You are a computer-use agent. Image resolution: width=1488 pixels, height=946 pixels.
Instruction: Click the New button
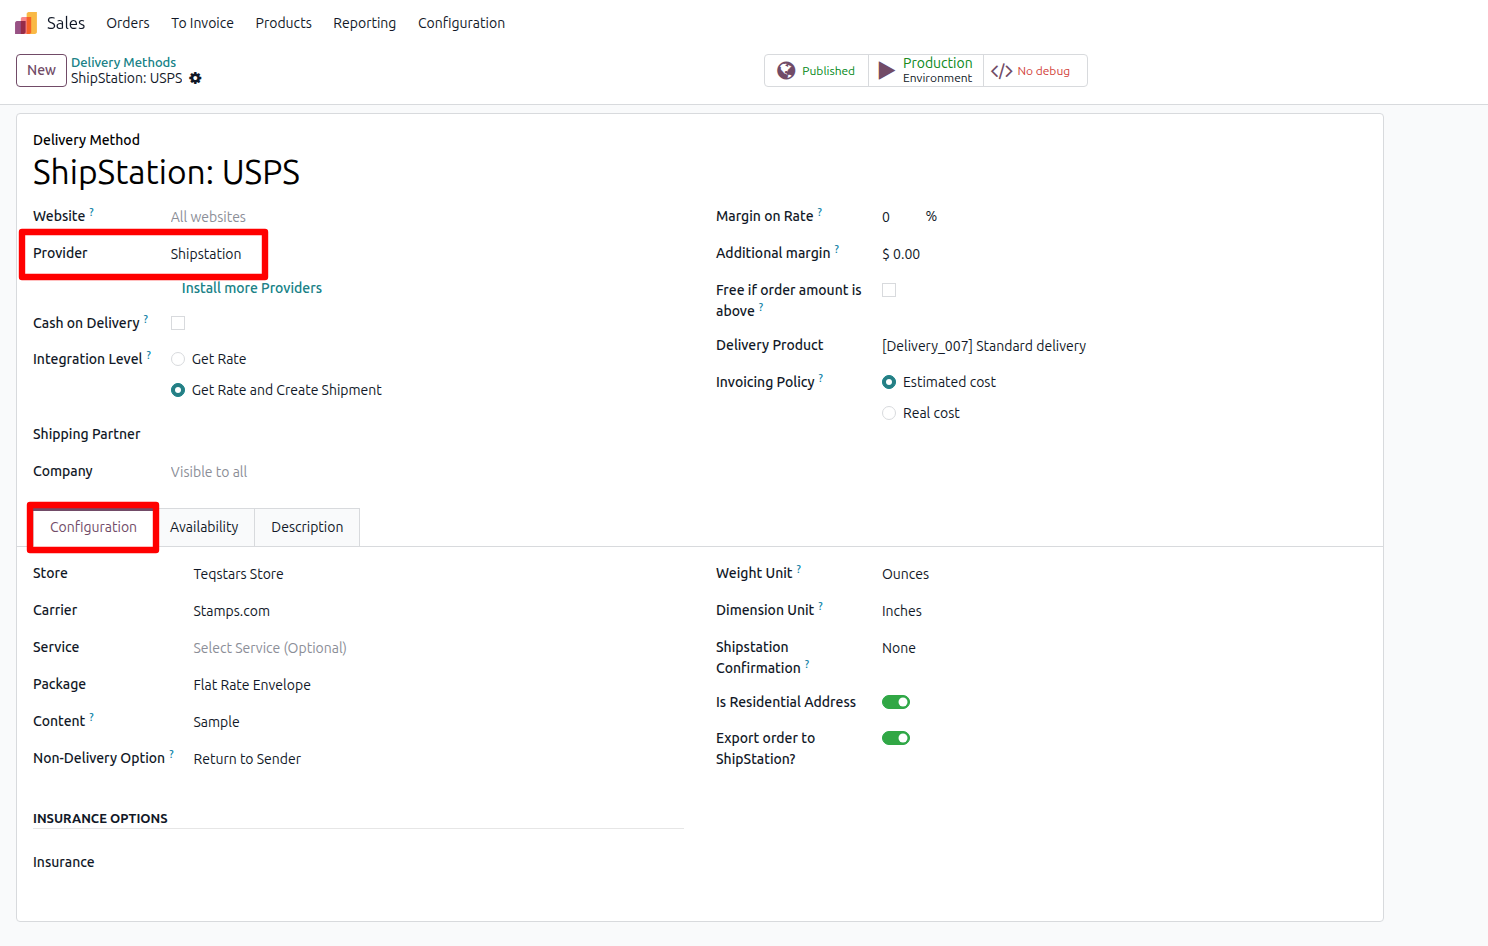tap(41, 70)
